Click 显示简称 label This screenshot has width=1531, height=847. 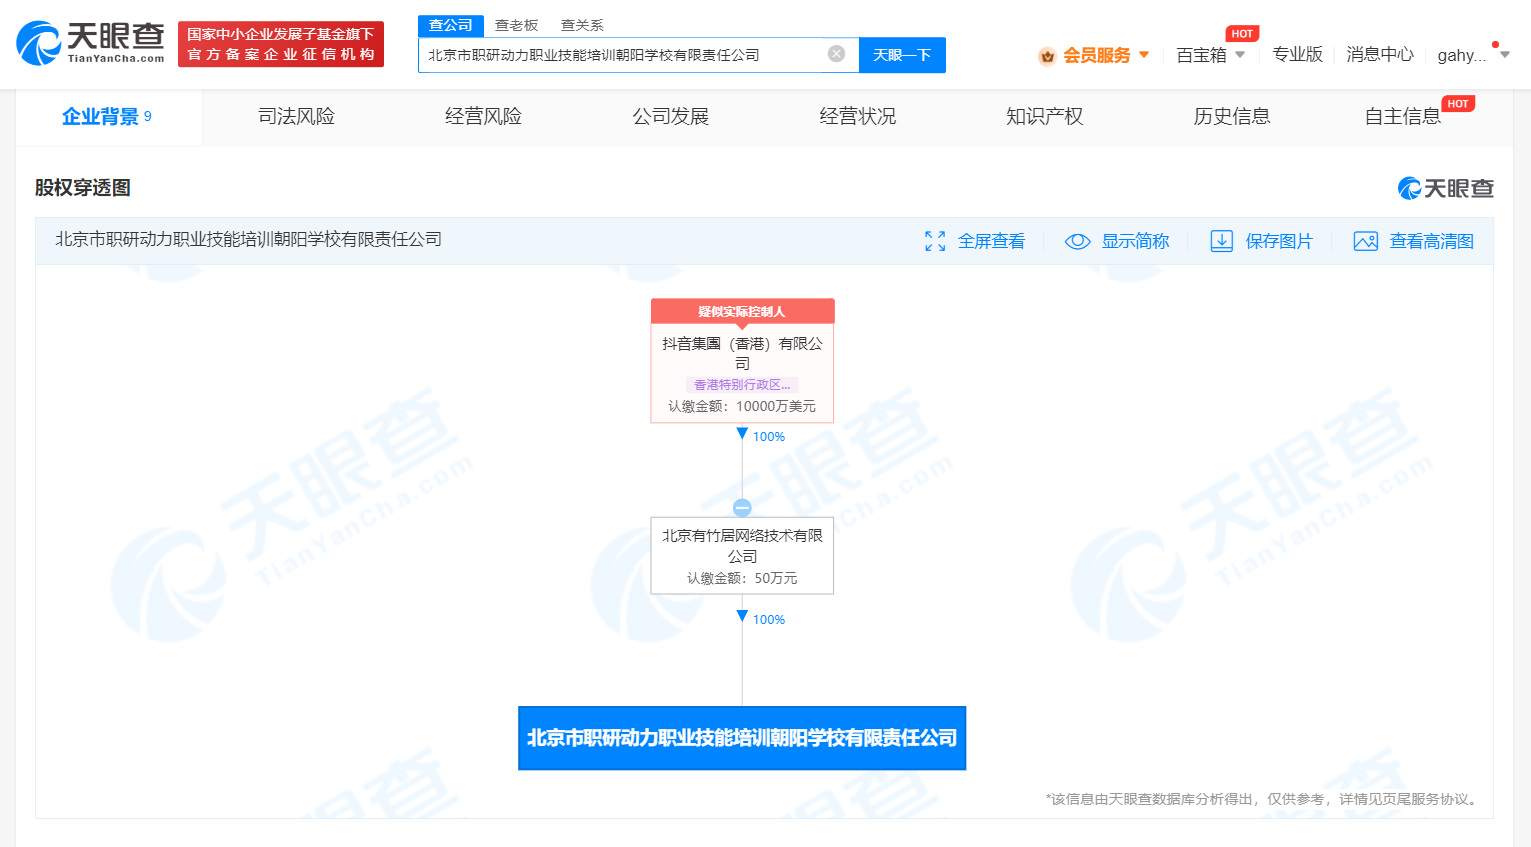point(1135,241)
